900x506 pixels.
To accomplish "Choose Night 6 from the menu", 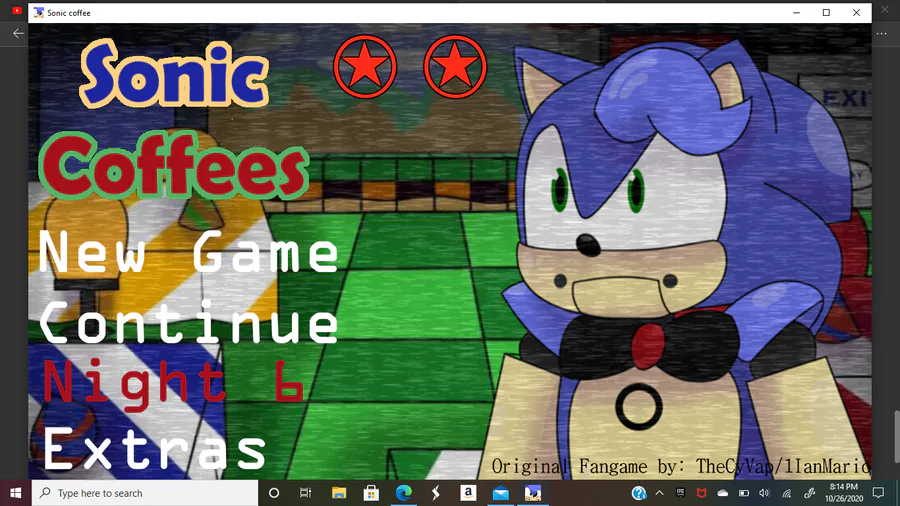I will click(x=173, y=383).
